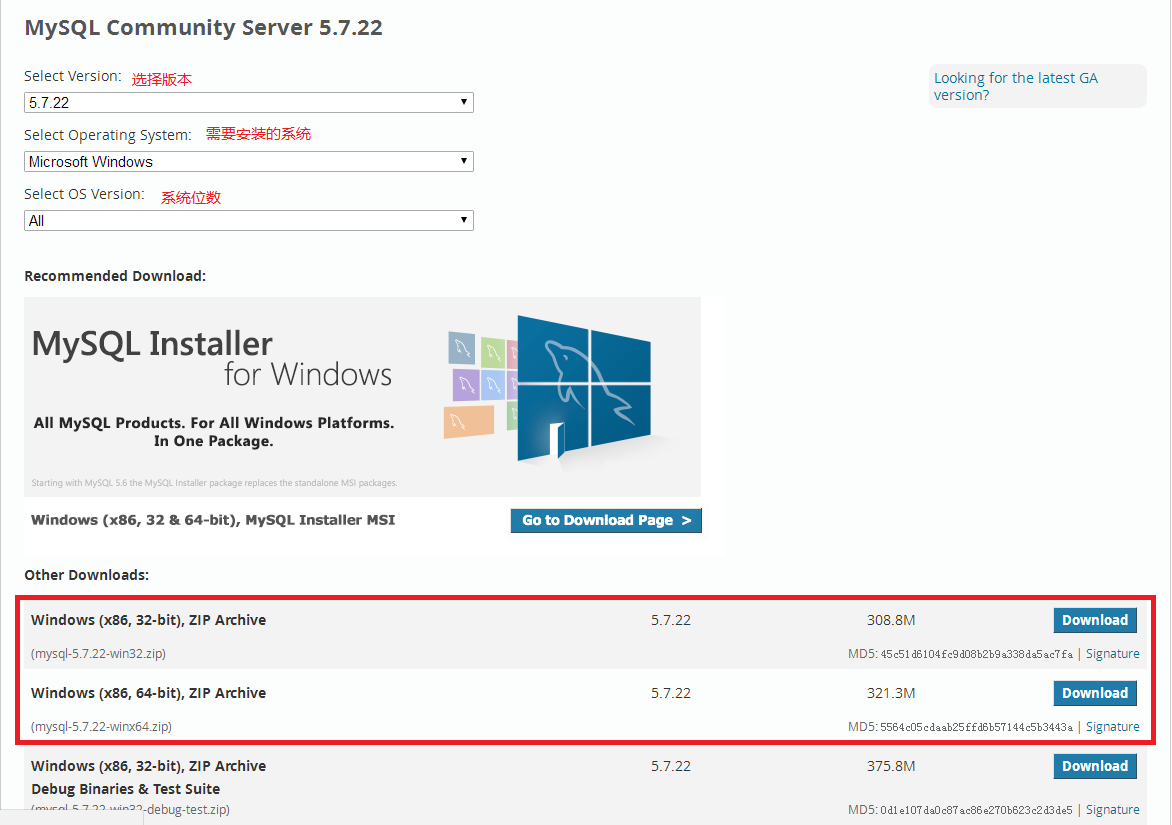1172x825 pixels.
Task: Click the file name '(mysql-5.7.22-winx64.zip)'
Action: pyautogui.click(x=102, y=727)
